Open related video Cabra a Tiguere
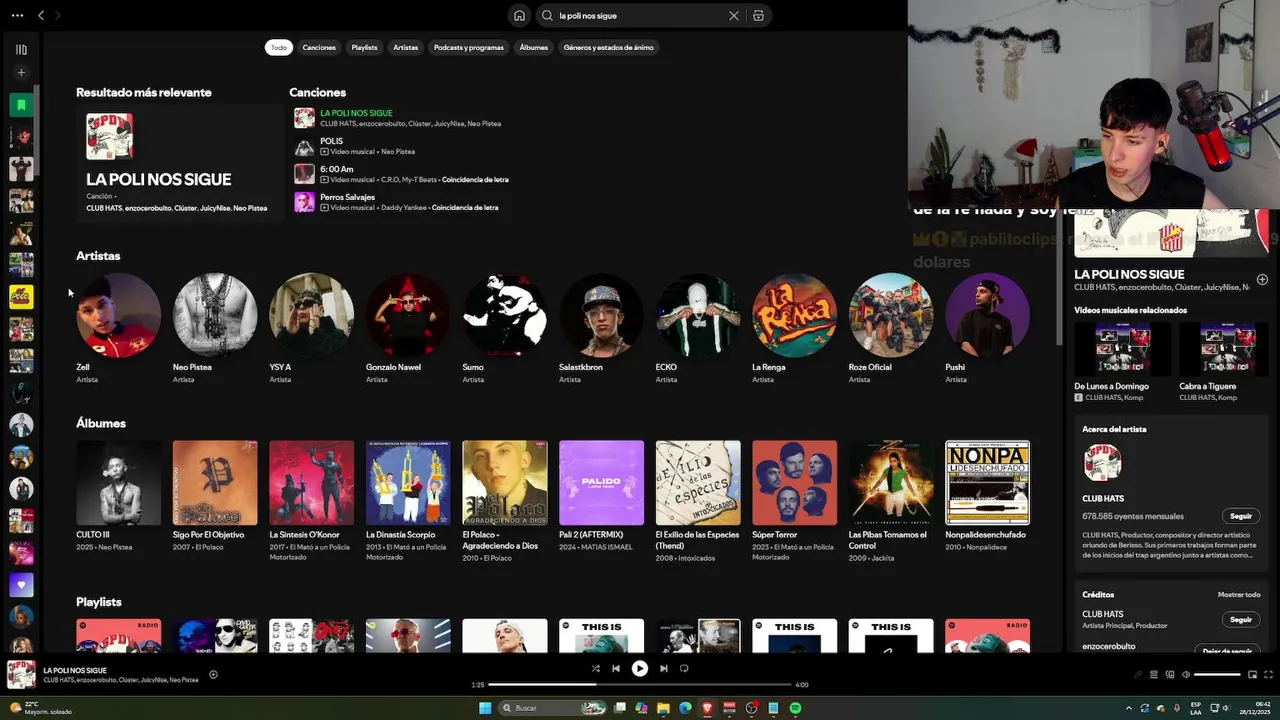 (1225, 348)
